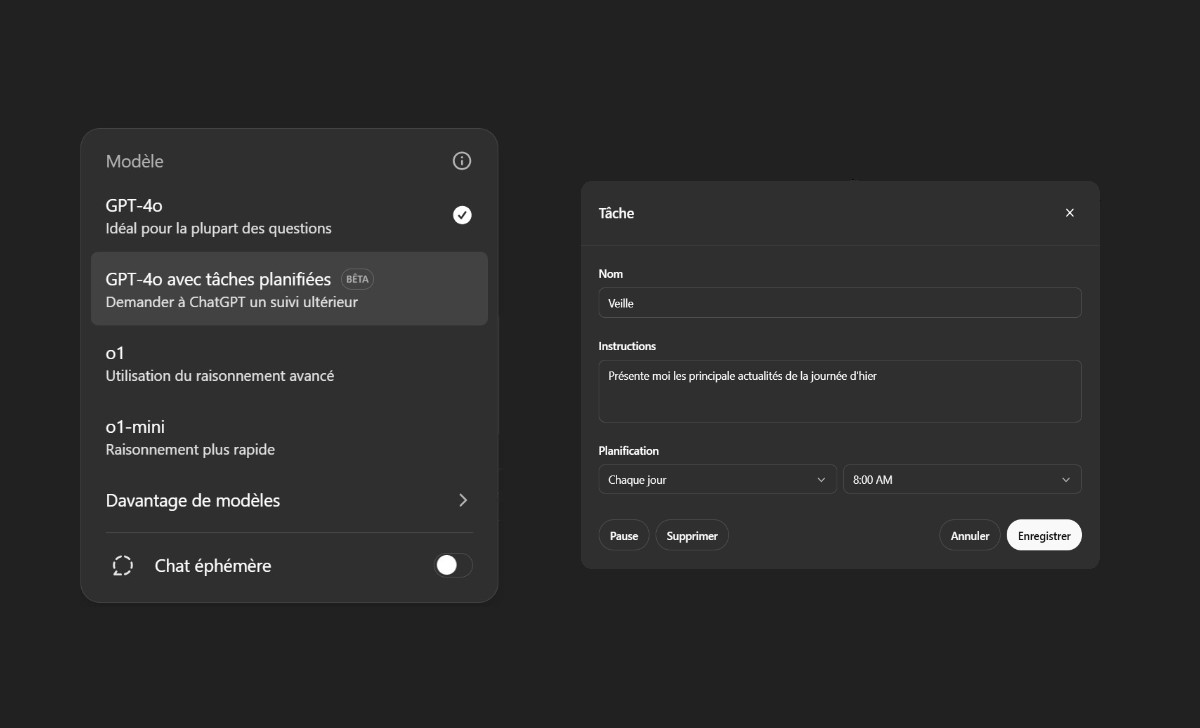Click the Annuler button
The image size is (1200, 728).
pos(970,536)
